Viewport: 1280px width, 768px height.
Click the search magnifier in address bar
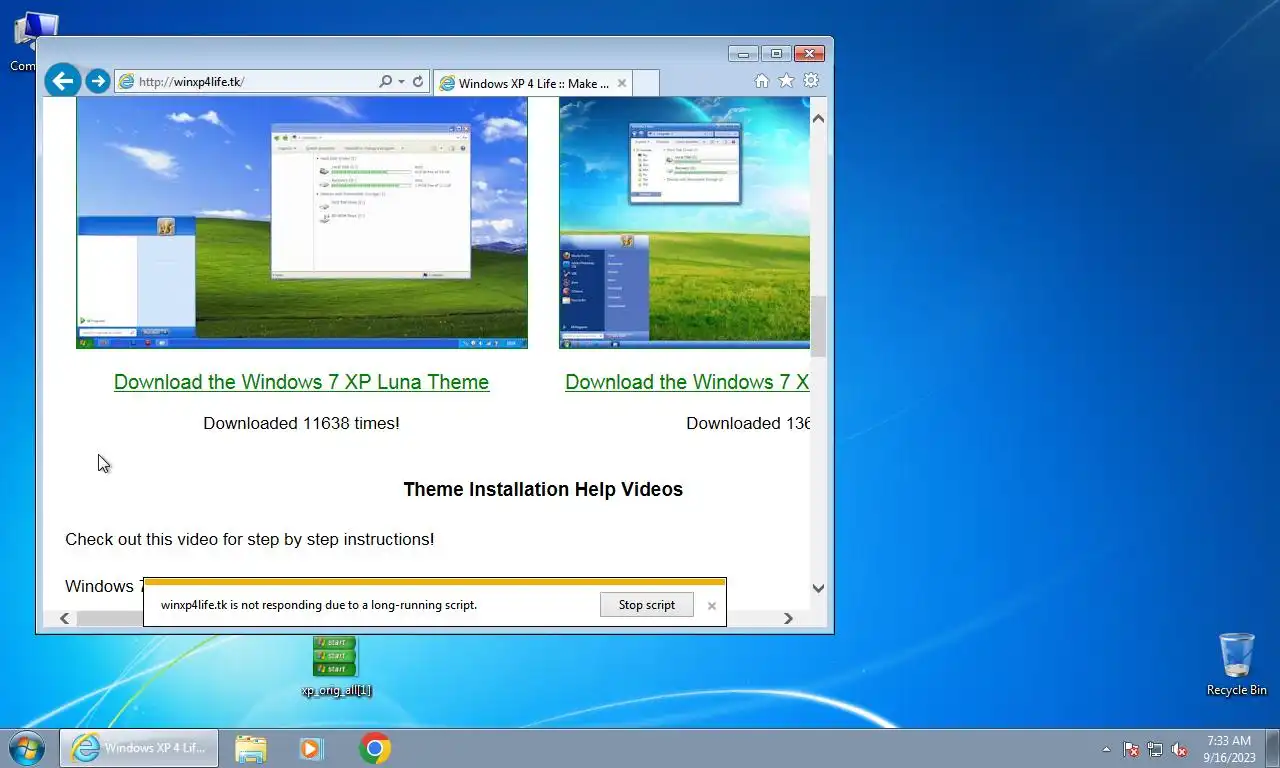pos(385,82)
